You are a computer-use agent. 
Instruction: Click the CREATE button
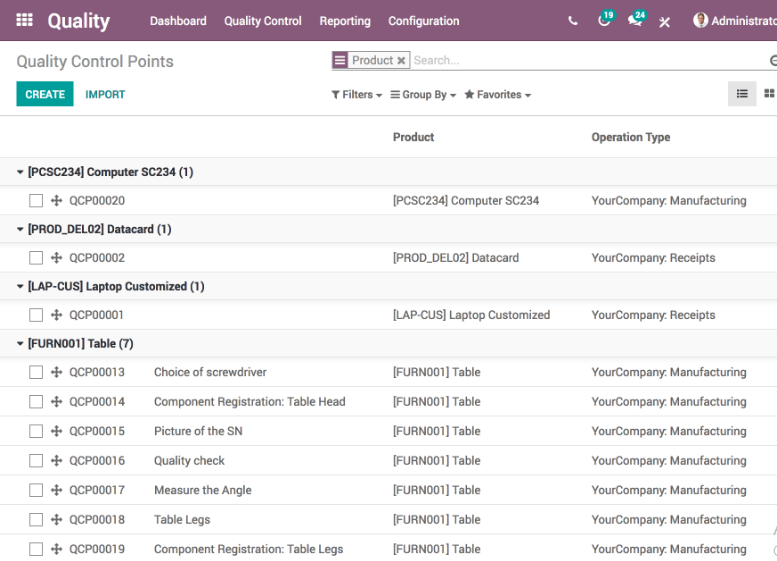point(45,94)
